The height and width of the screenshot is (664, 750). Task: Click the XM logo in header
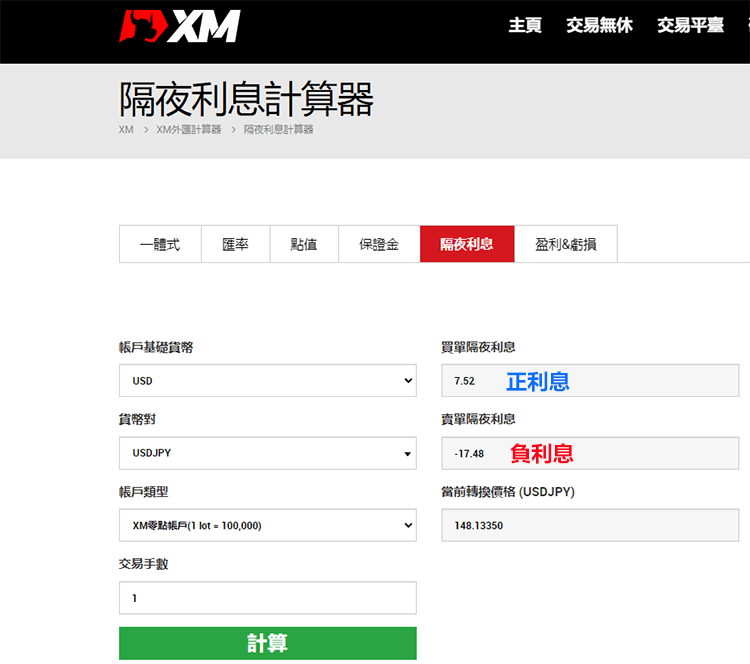pos(179,26)
